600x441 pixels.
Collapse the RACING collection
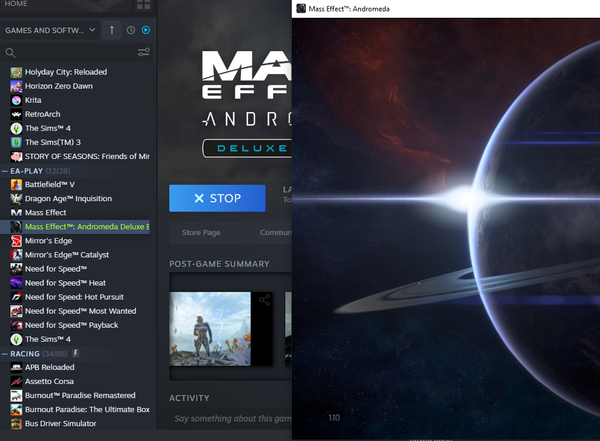tap(5, 354)
